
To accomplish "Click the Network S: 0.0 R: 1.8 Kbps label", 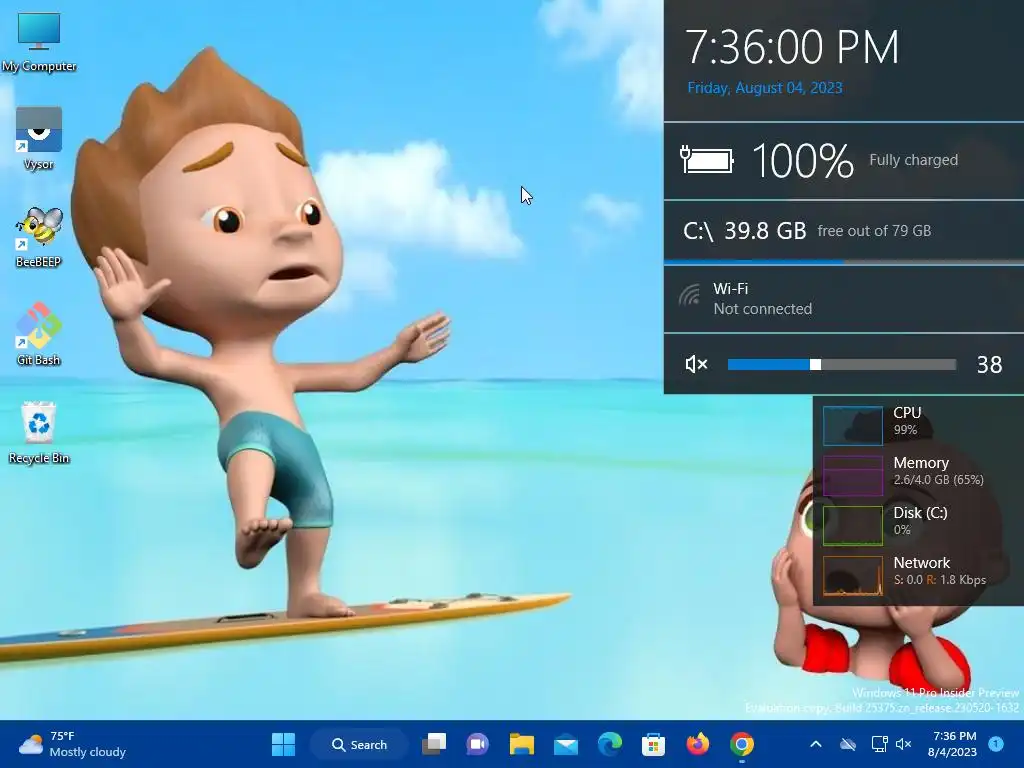I will (940, 571).
